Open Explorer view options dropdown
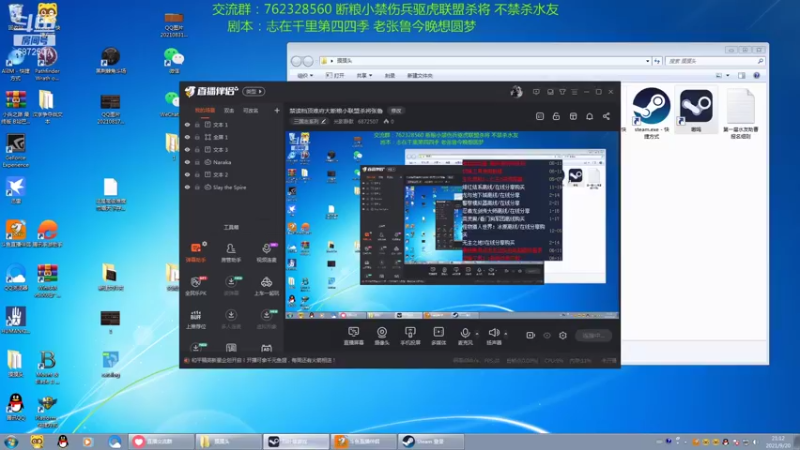 [x=728, y=76]
